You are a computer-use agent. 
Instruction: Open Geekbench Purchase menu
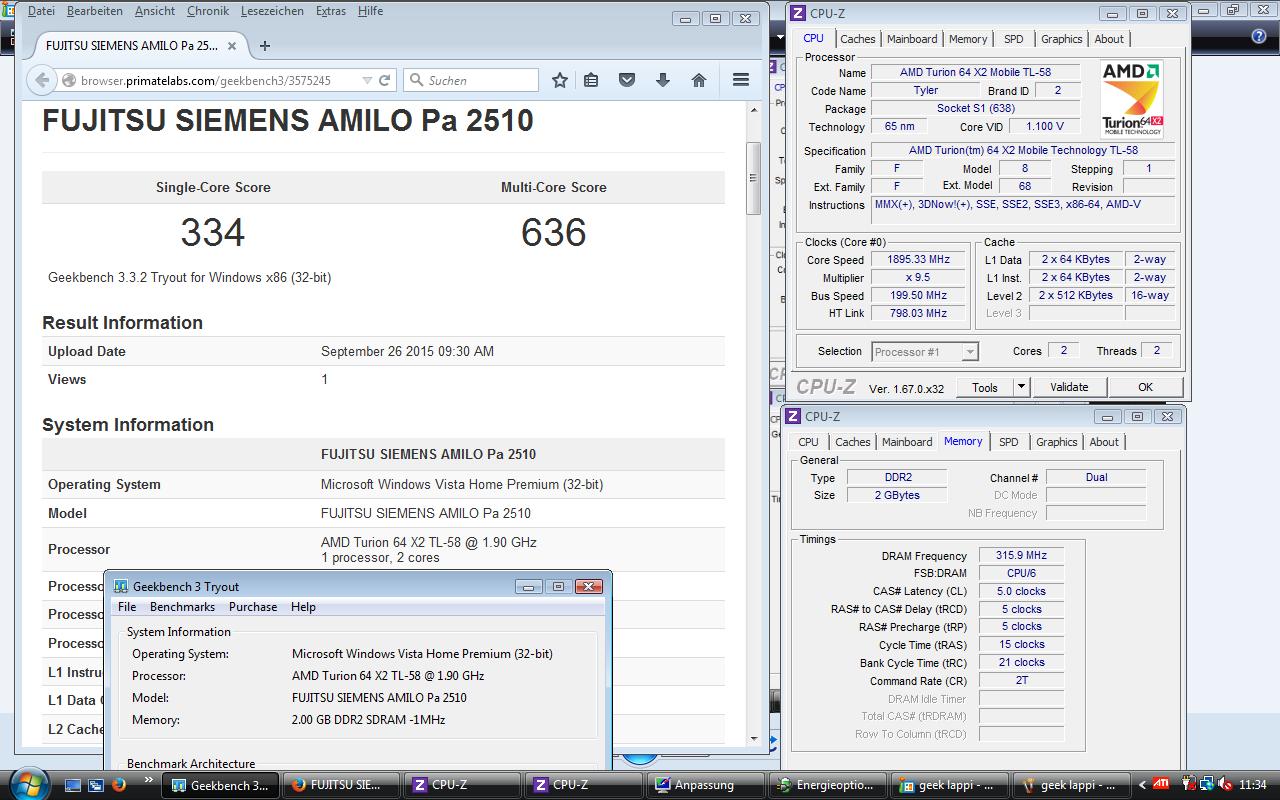[253, 607]
